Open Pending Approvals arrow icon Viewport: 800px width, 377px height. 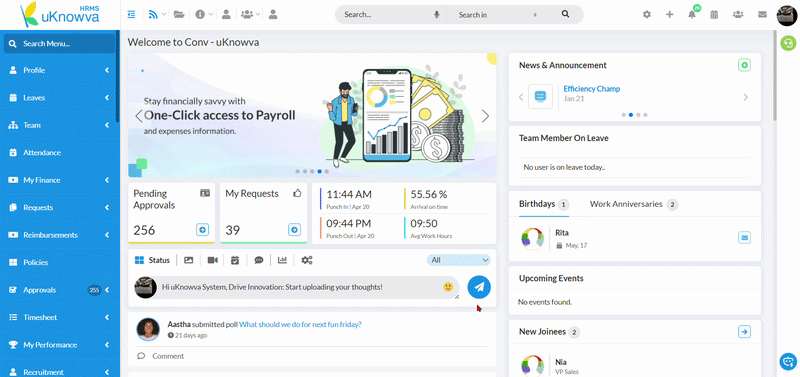203,230
